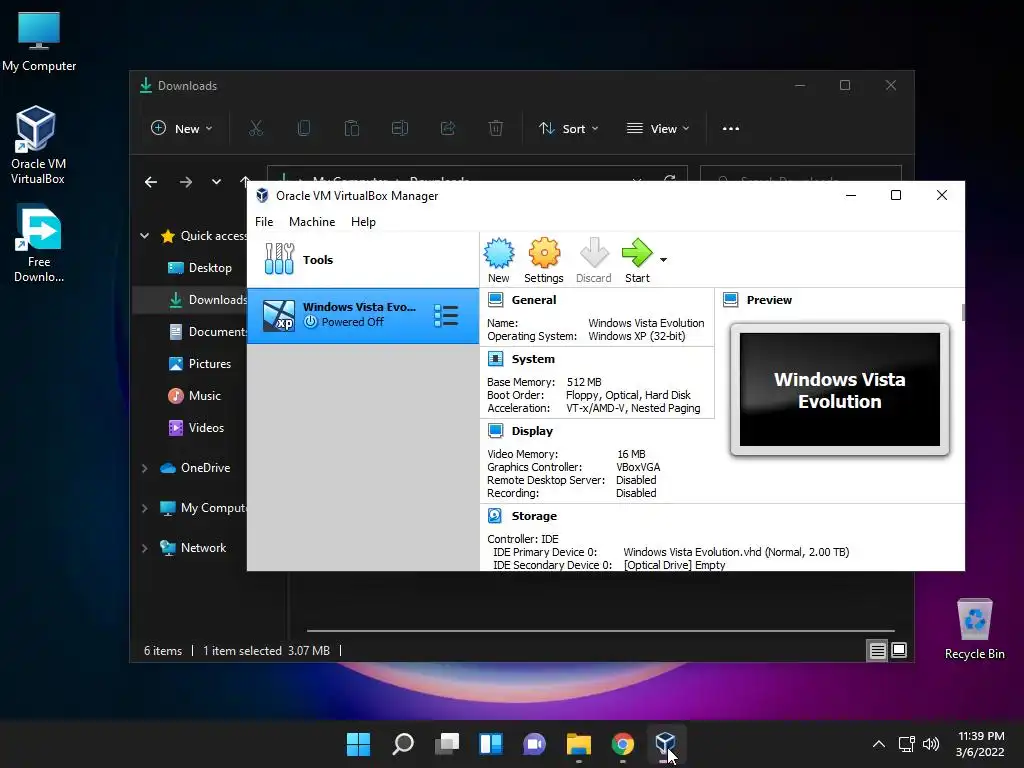
Task: Select Desktop in Explorer sidebar
Action: coord(202,268)
